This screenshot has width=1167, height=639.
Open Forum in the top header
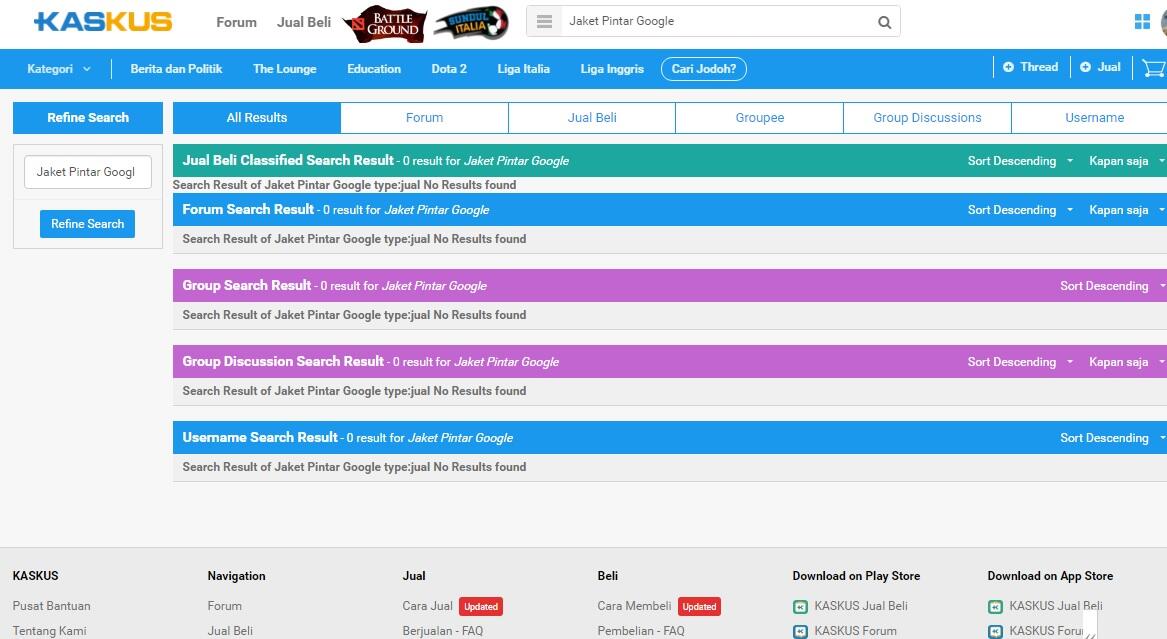coord(236,22)
